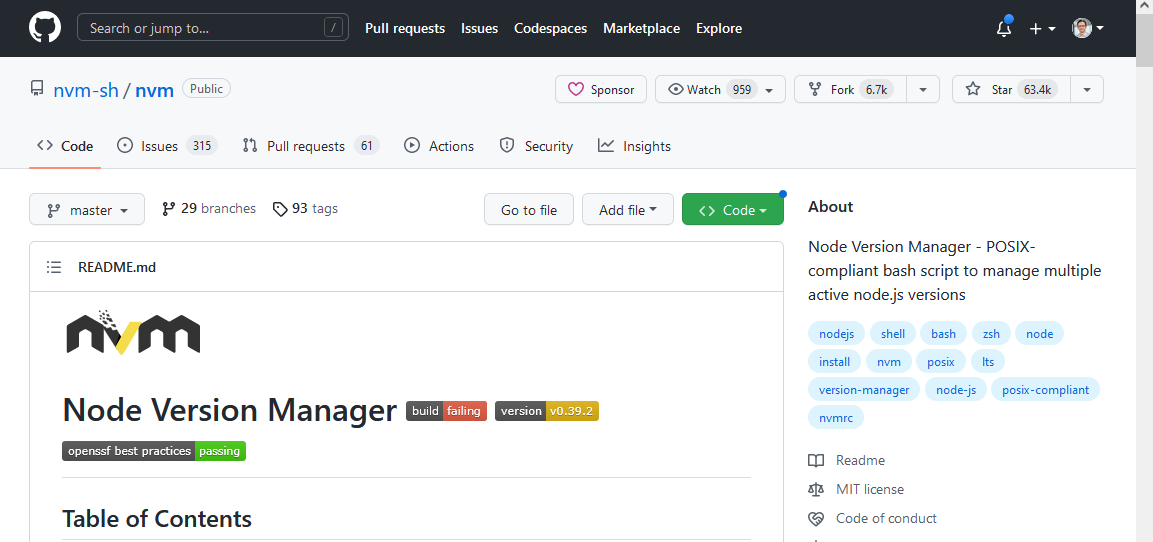Expand the Fork dropdown arrow

point(923,90)
